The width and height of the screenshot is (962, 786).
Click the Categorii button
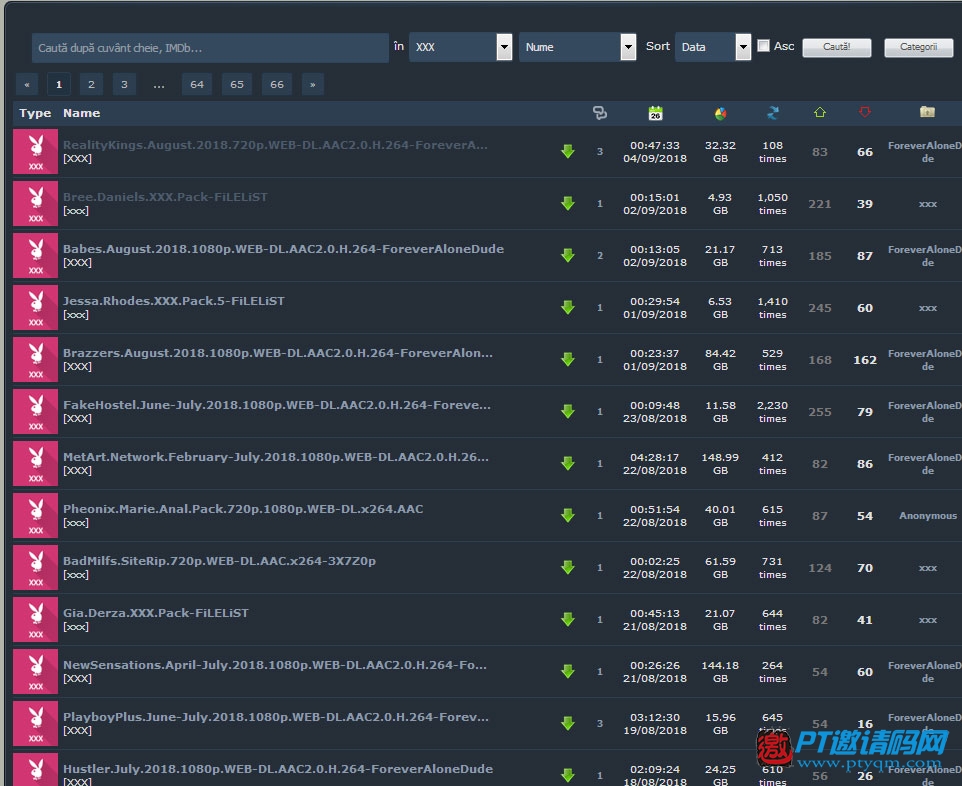pos(918,47)
